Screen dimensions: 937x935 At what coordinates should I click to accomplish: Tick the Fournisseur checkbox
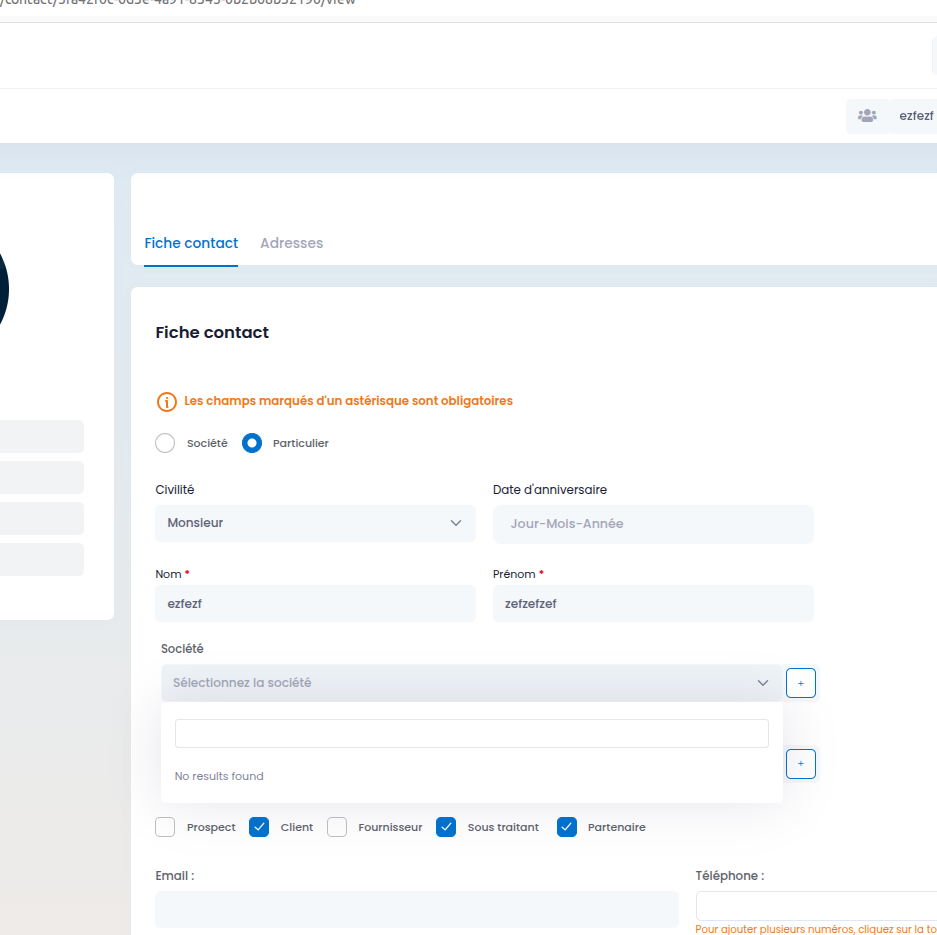(337, 827)
